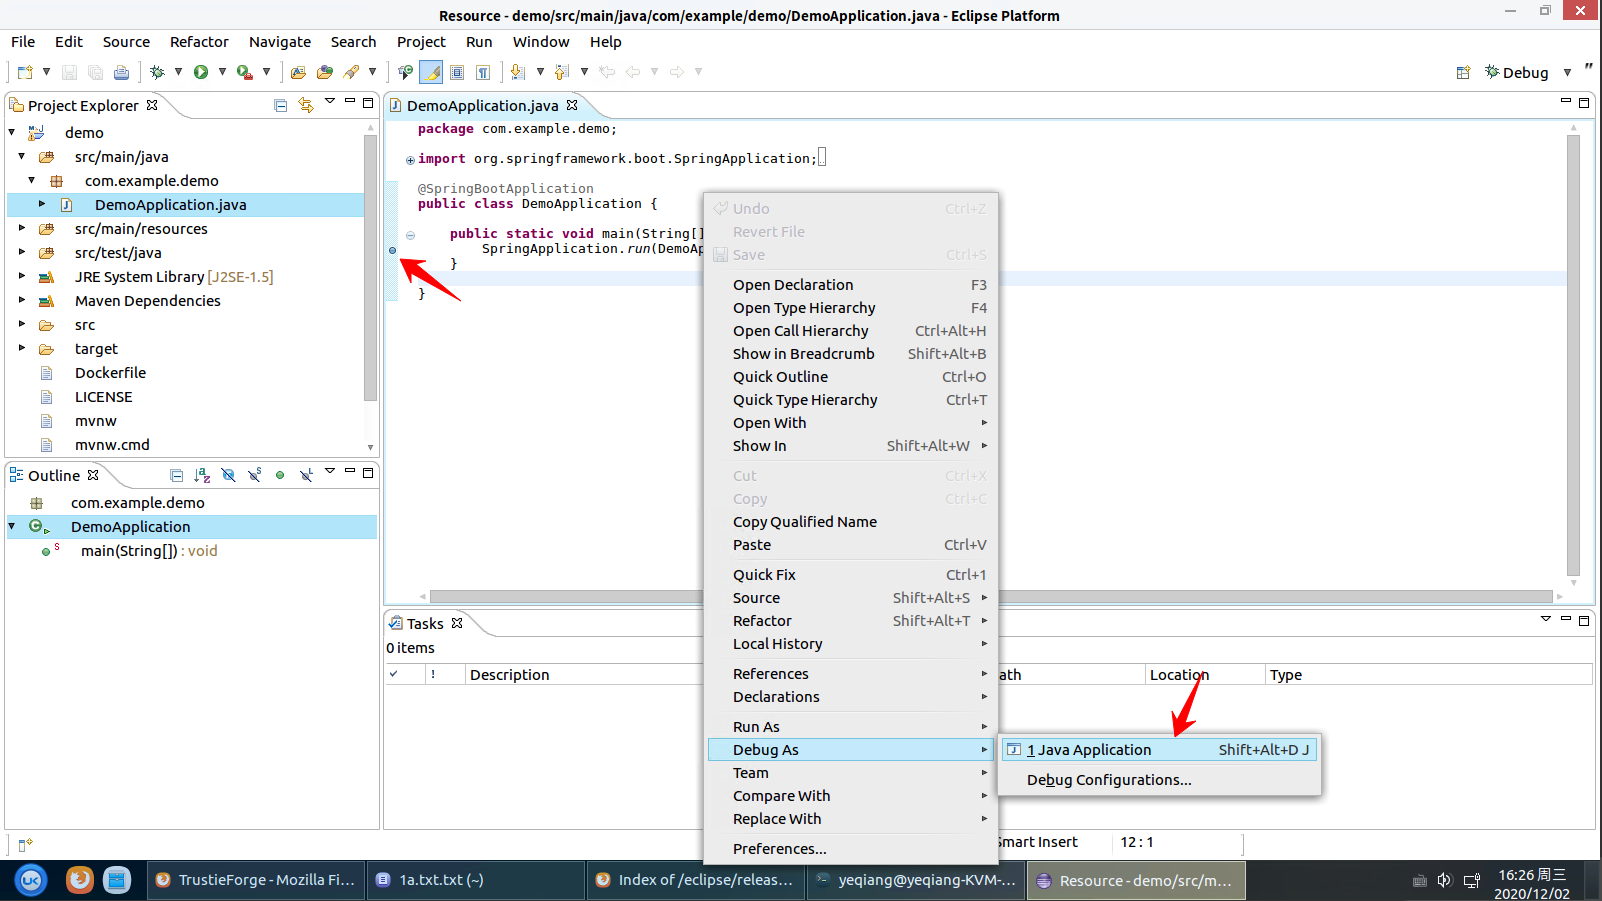The height and width of the screenshot is (901, 1602).
Task: Toggle Mark Occurrences in toolbar
Action: coord(432,72)
